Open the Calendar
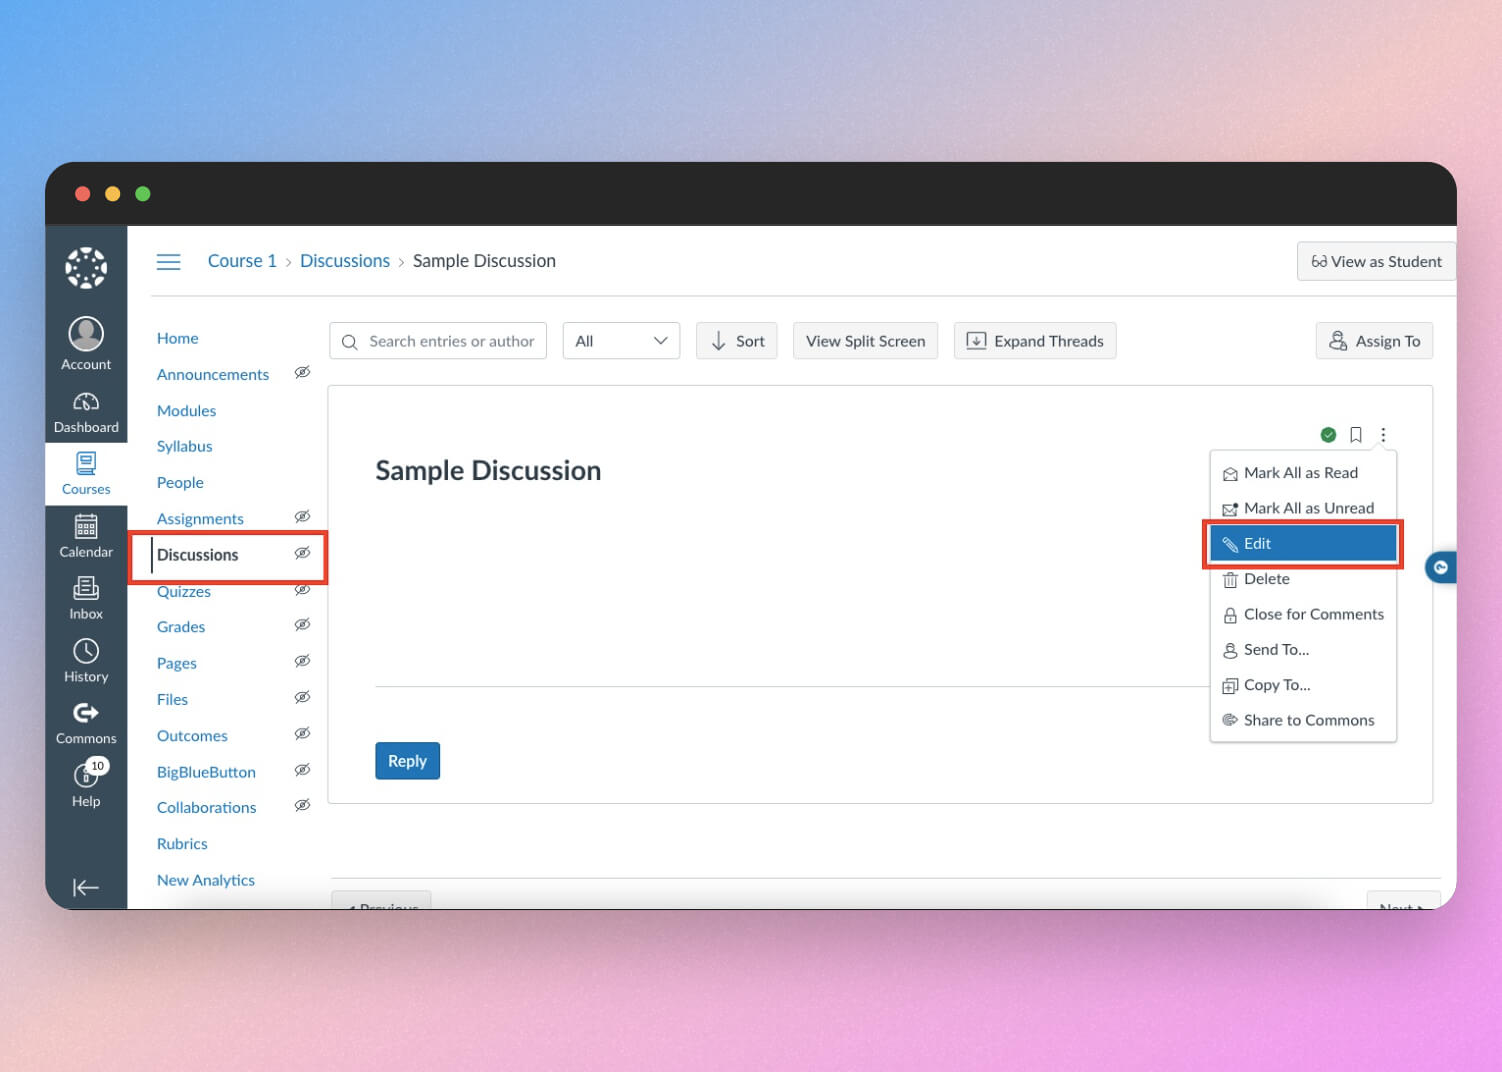Screen dimensions: 1502x1072 point(86,535)
